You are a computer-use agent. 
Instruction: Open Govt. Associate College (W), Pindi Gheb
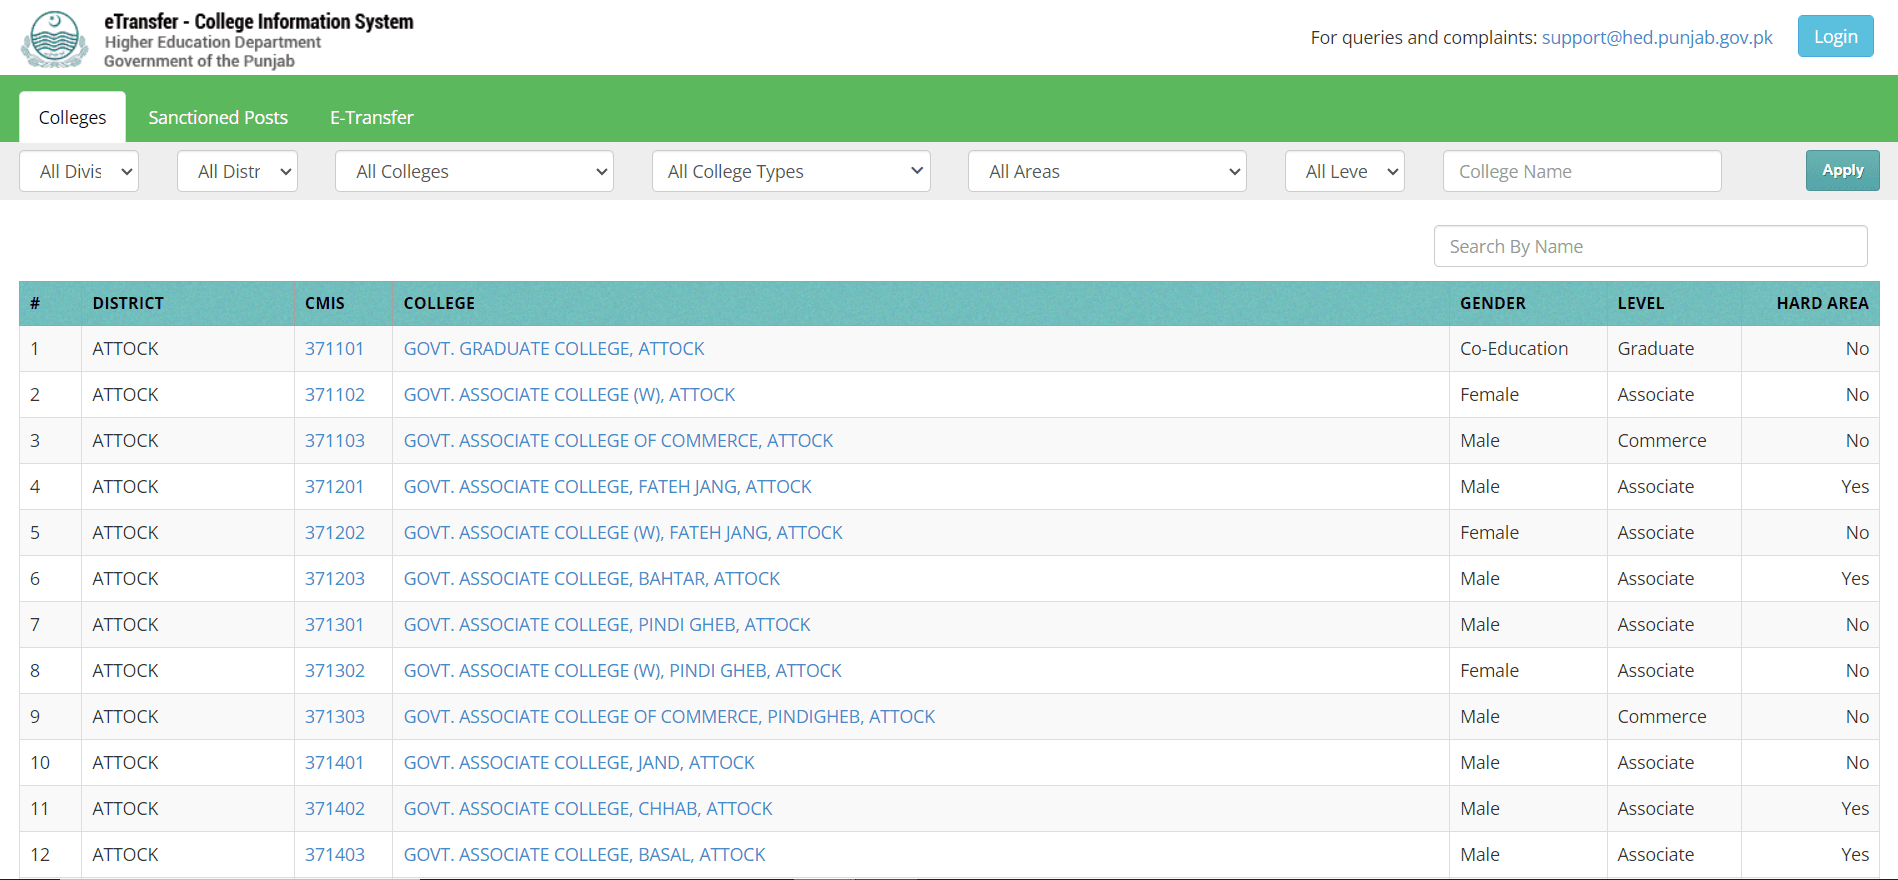(x=623, y=671)
